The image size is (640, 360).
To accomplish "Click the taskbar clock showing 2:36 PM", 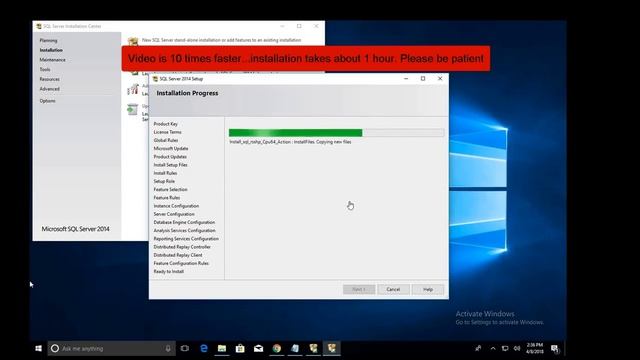I will click(x=534, y=348).
